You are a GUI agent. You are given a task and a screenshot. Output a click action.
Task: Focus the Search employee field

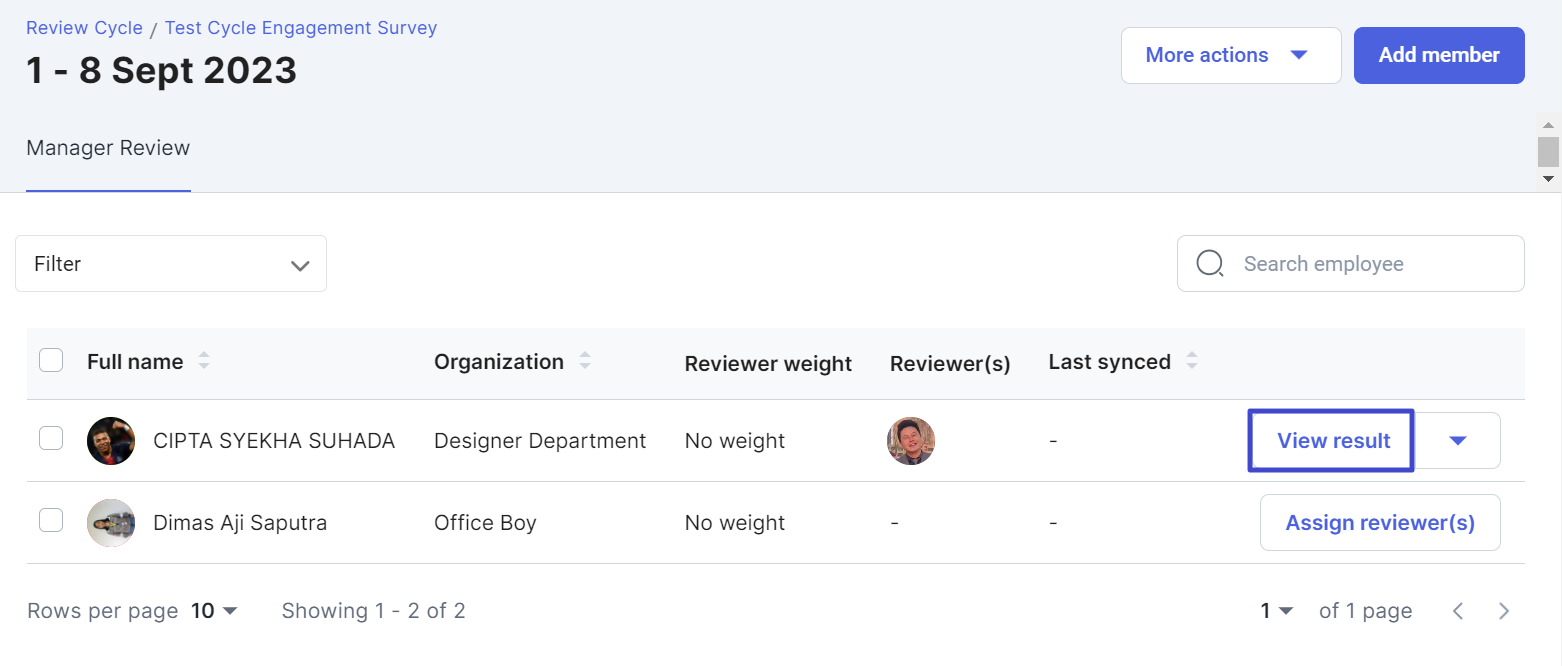[x=1351, y=264]
